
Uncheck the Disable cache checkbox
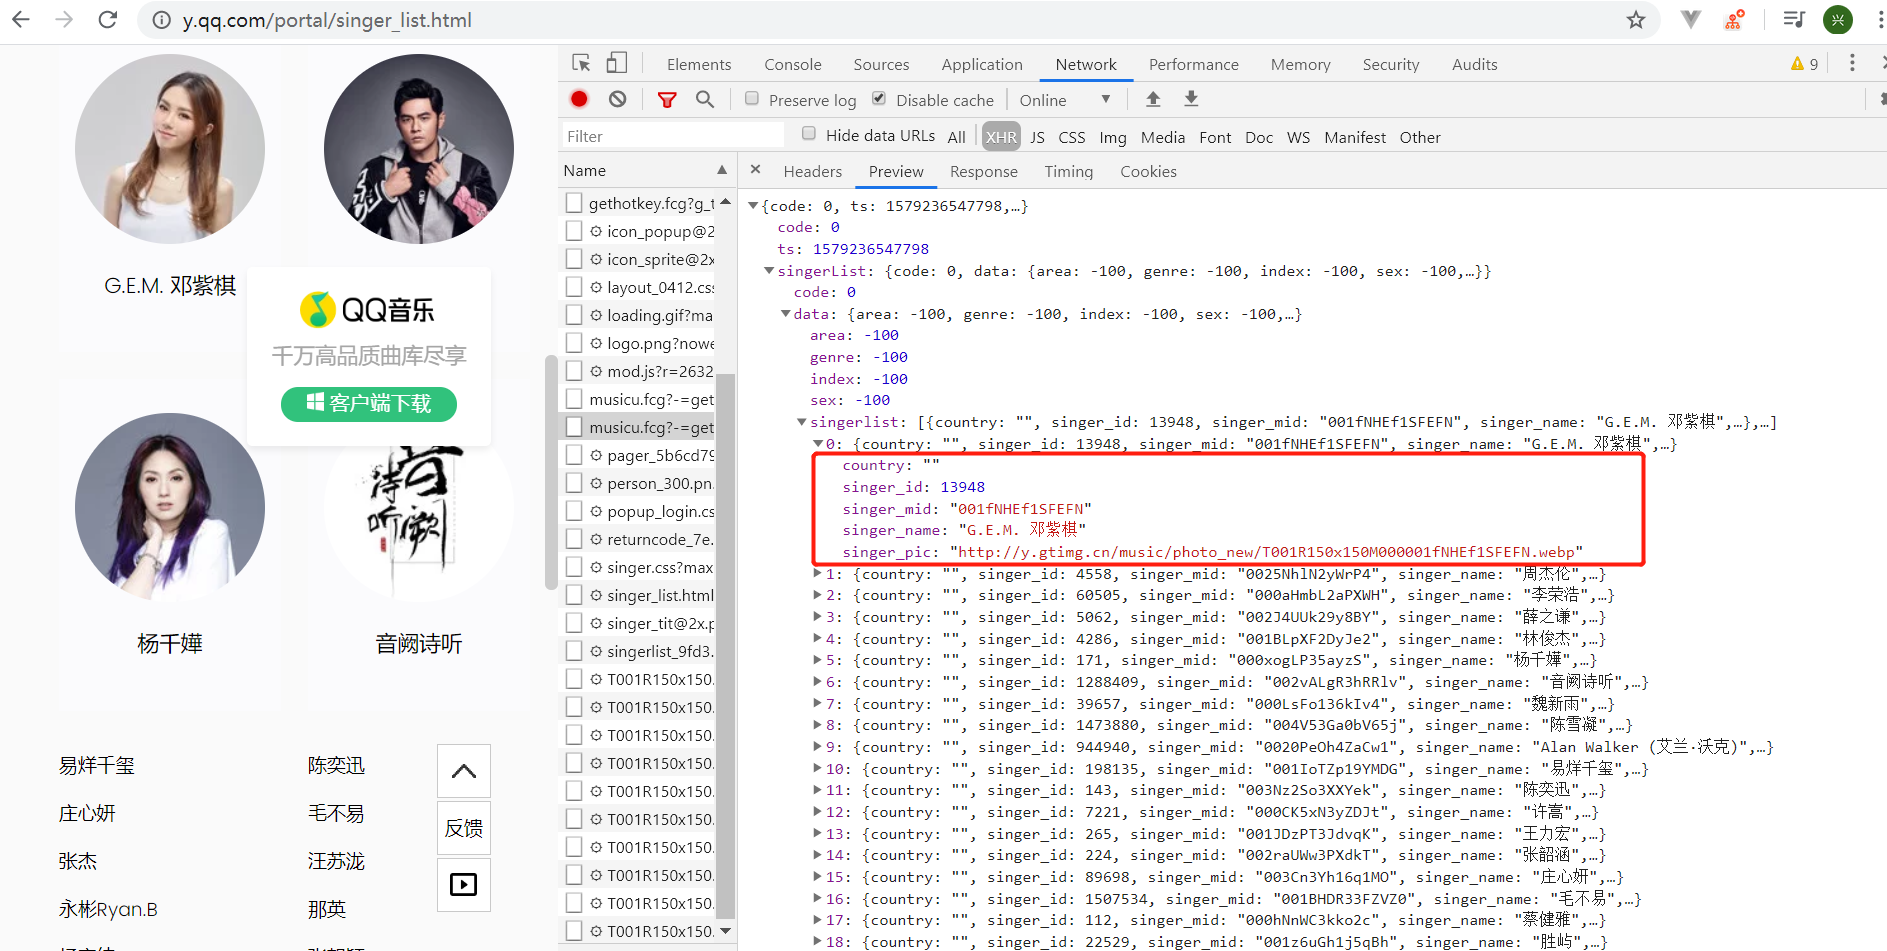click(879, 98)
